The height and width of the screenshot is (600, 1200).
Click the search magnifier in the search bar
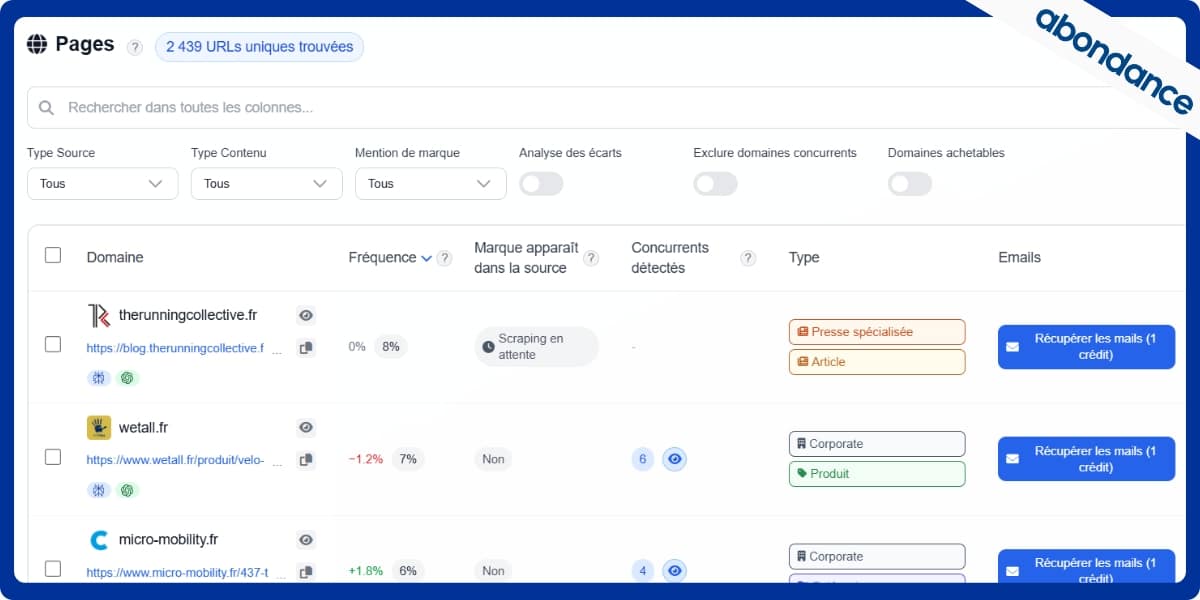pos(46,107)
